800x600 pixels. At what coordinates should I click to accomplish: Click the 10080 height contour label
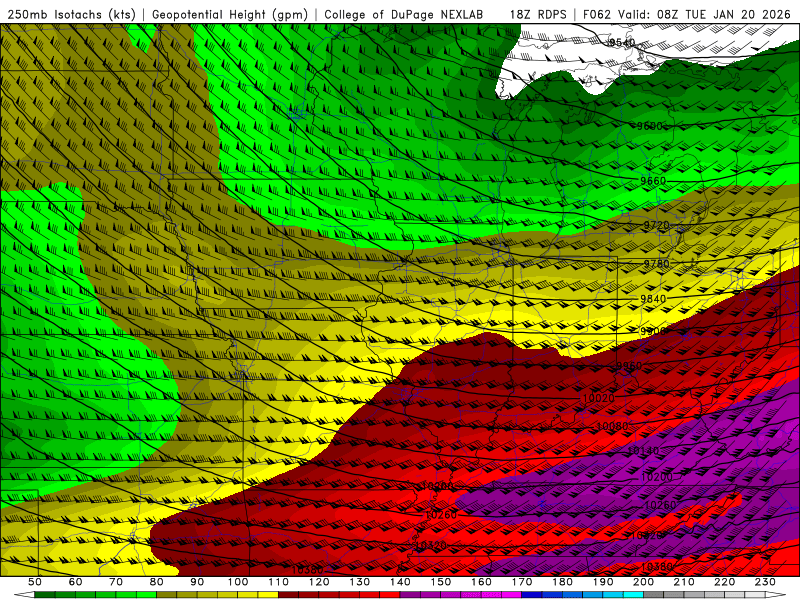coord(612,426)
